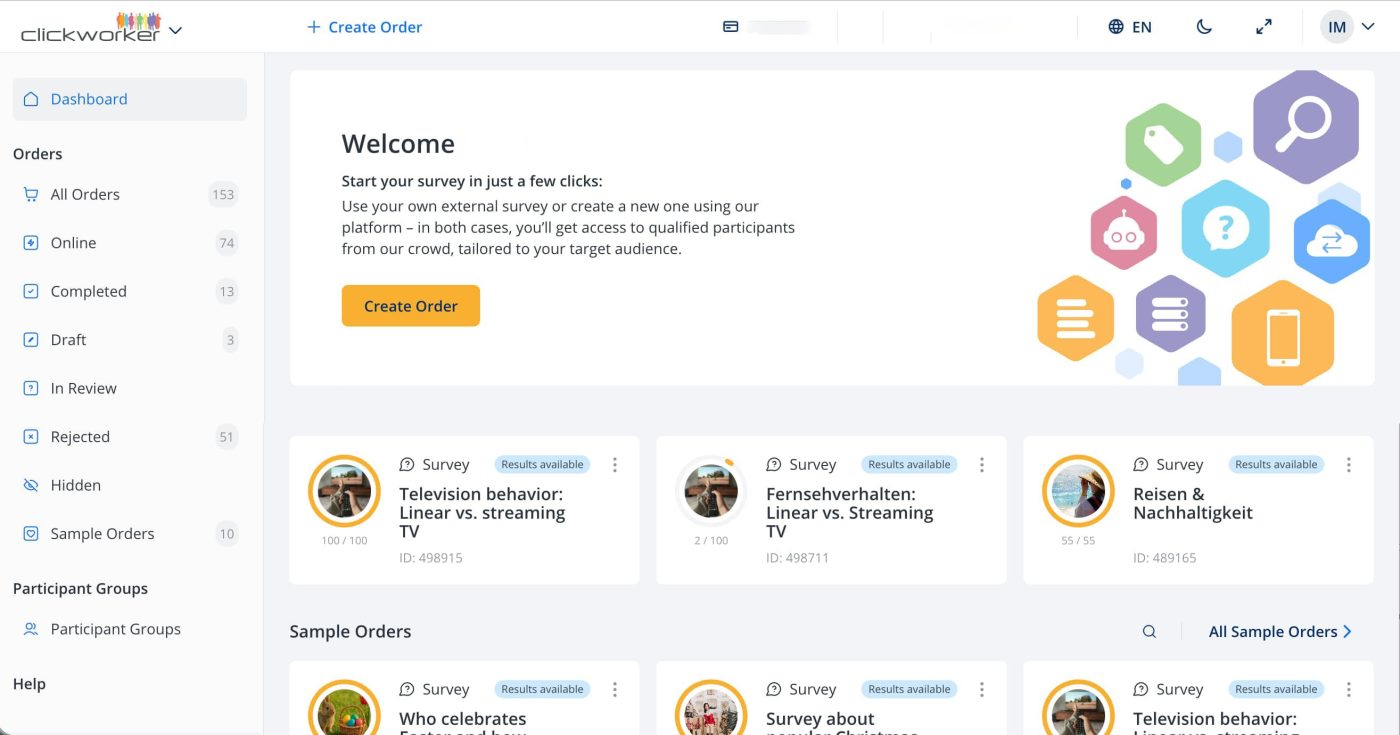This screenshot has width=1400, height=735.
Task: Expand user account menu chevron
Action: (x=1369, y=27)
